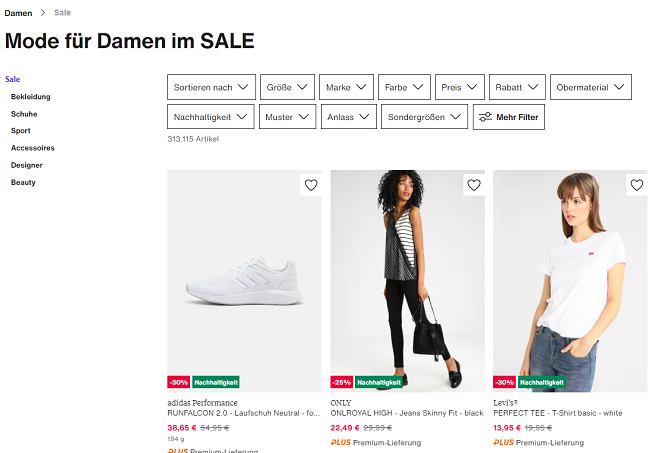This screenshot has height=453, width=670.
Task: Expand the Farbe color filter
Action: point(405,87)
